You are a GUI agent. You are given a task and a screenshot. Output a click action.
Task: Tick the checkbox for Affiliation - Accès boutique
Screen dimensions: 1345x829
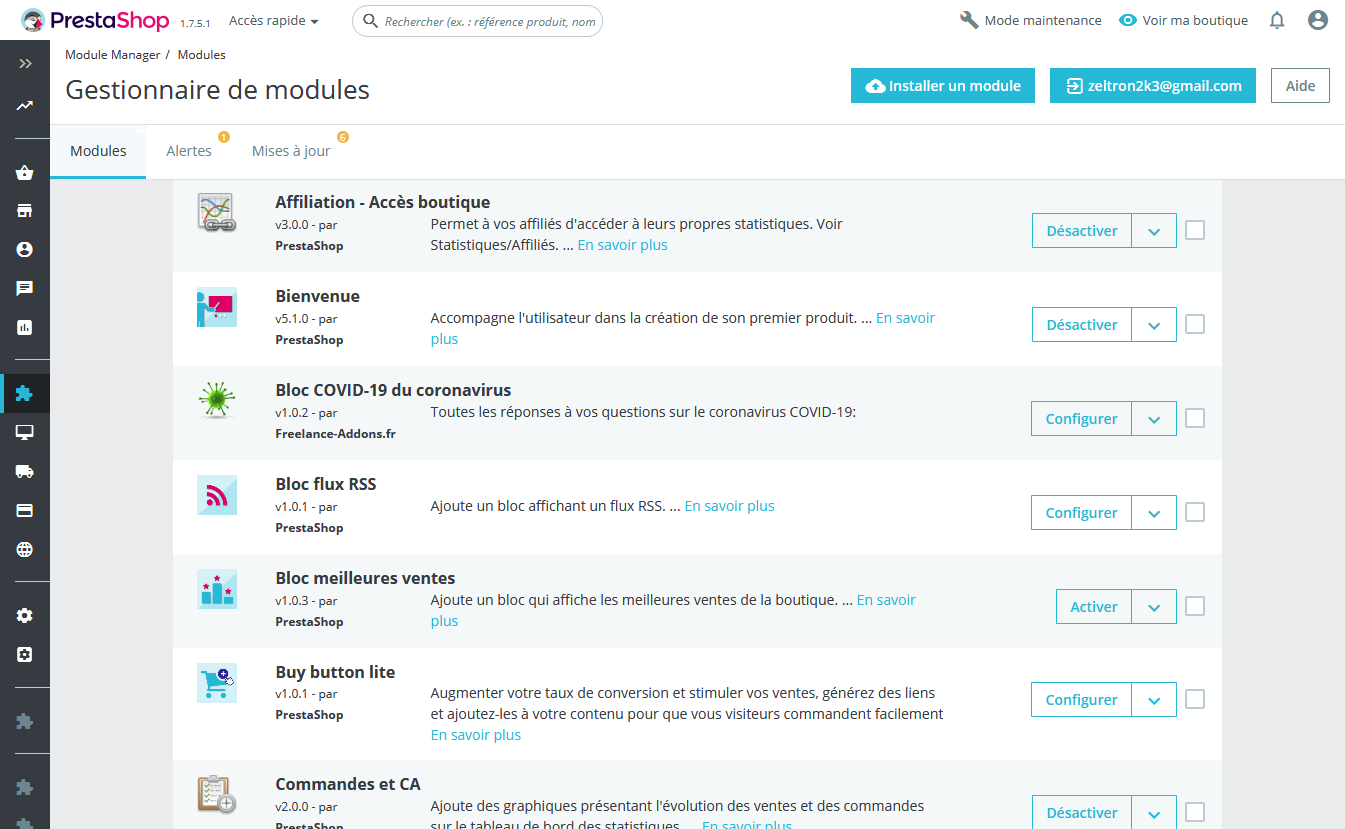(x=1195, y=230)
